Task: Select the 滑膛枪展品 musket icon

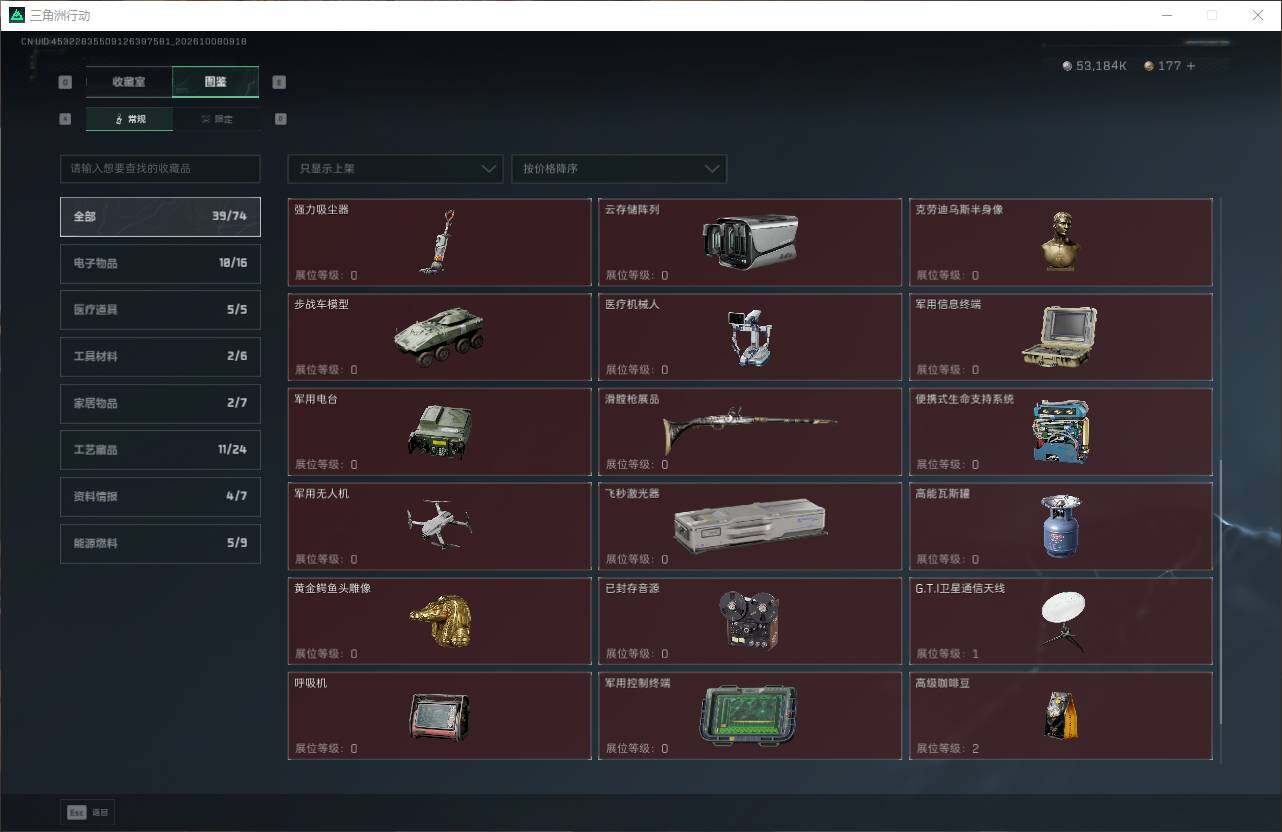Action: point(750,430)
